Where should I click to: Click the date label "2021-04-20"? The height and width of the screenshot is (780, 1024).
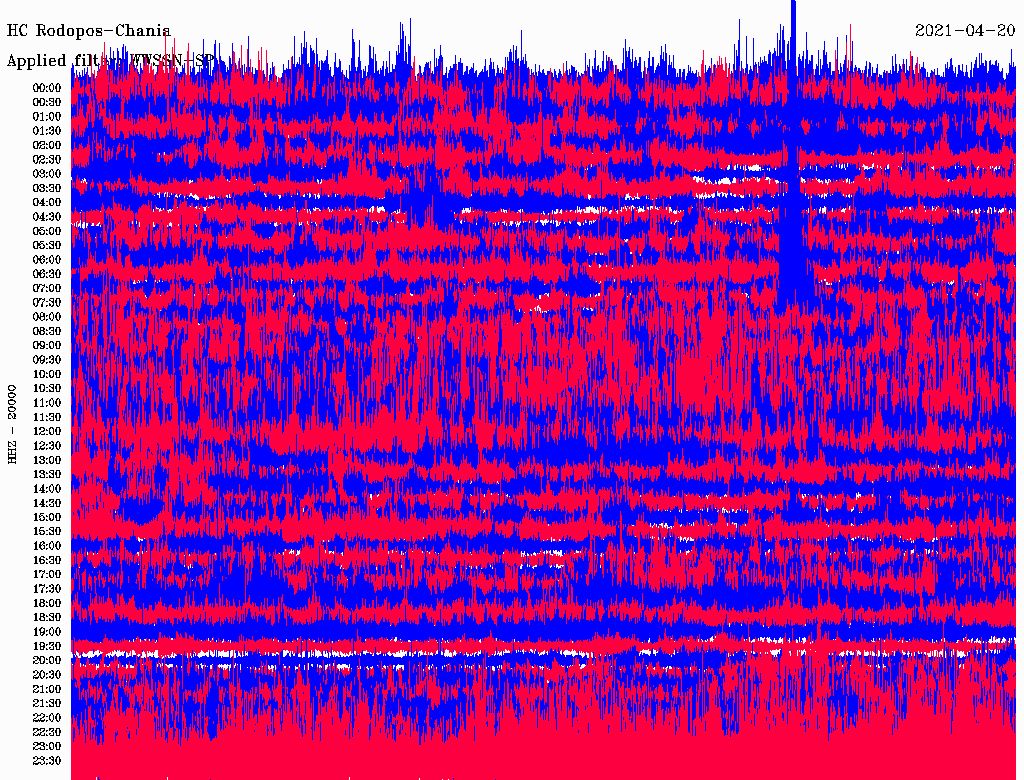[965, 31]
